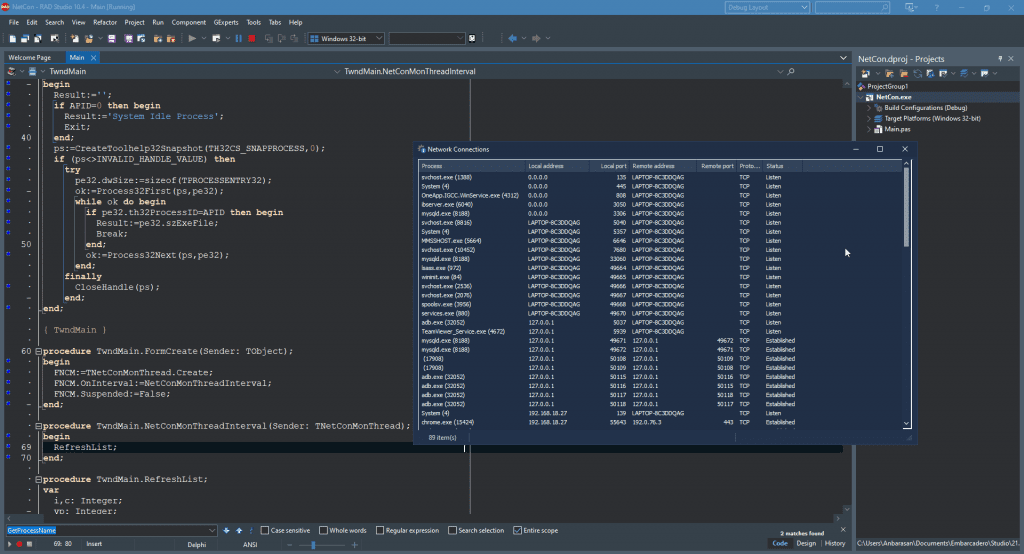Click the Sync/refresh icon in Projects panel

click(x=918, y=73)
